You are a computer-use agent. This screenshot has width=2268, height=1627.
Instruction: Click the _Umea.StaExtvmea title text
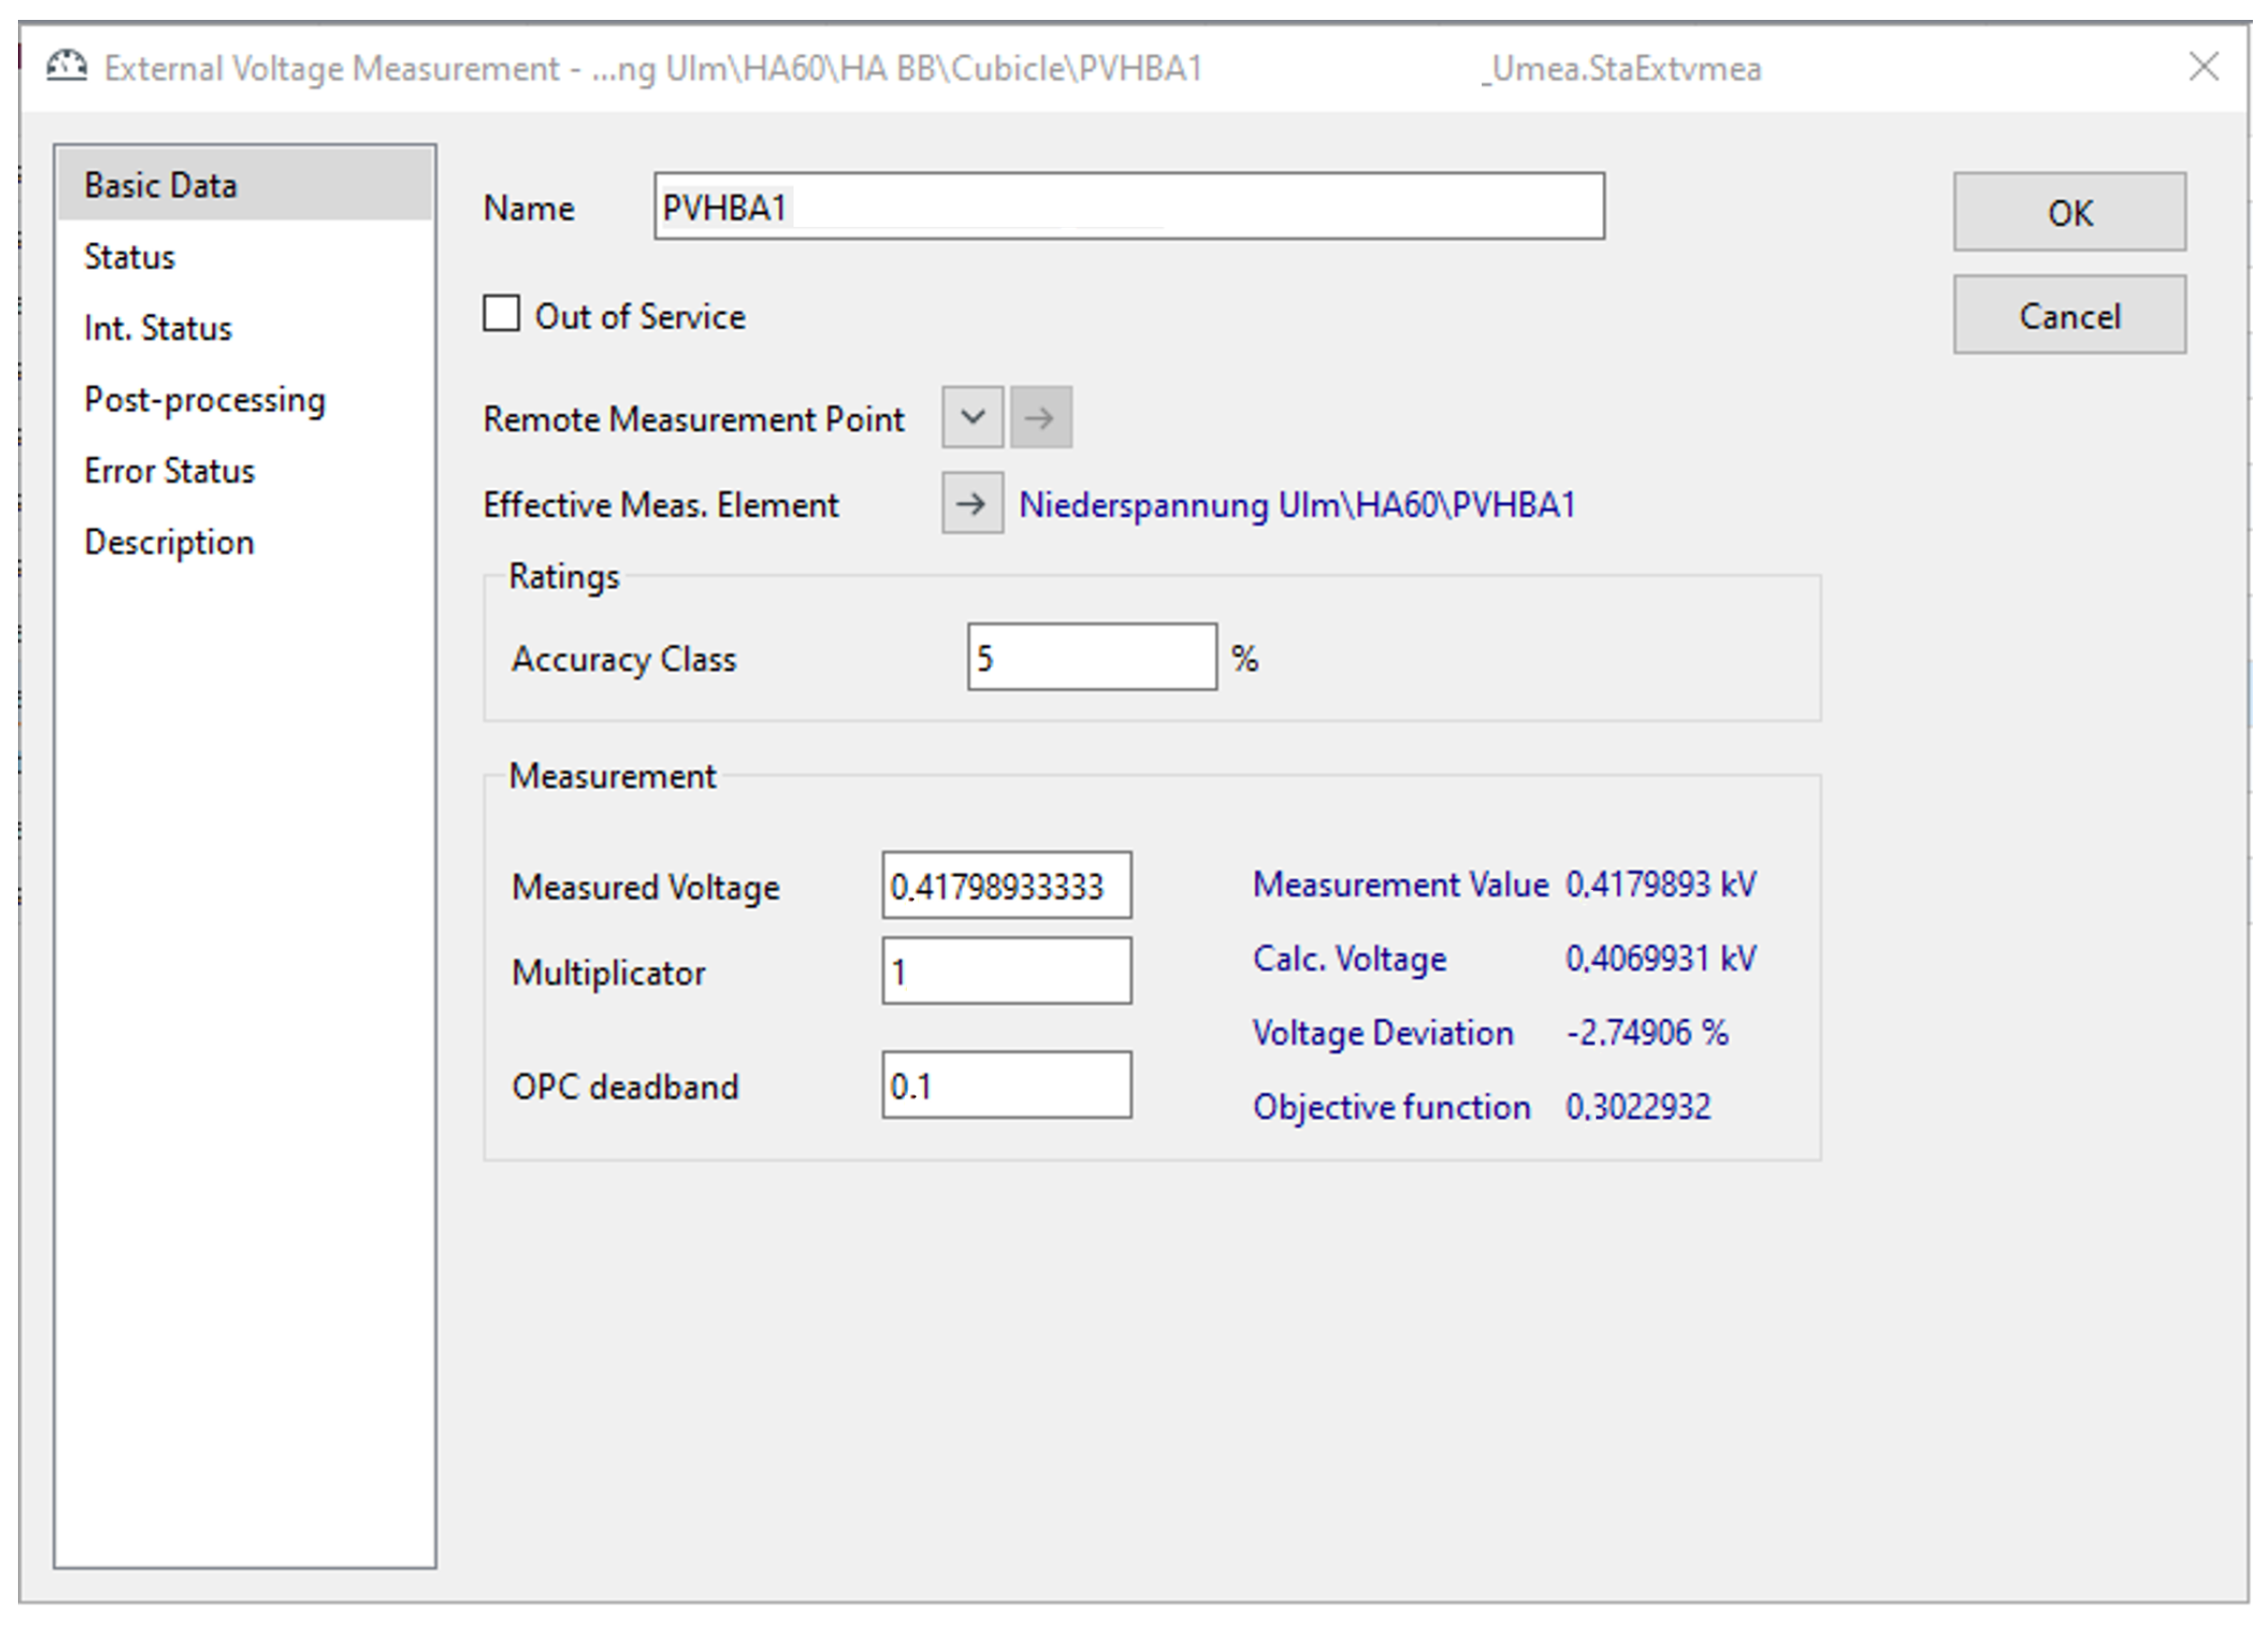[1621, 69]
